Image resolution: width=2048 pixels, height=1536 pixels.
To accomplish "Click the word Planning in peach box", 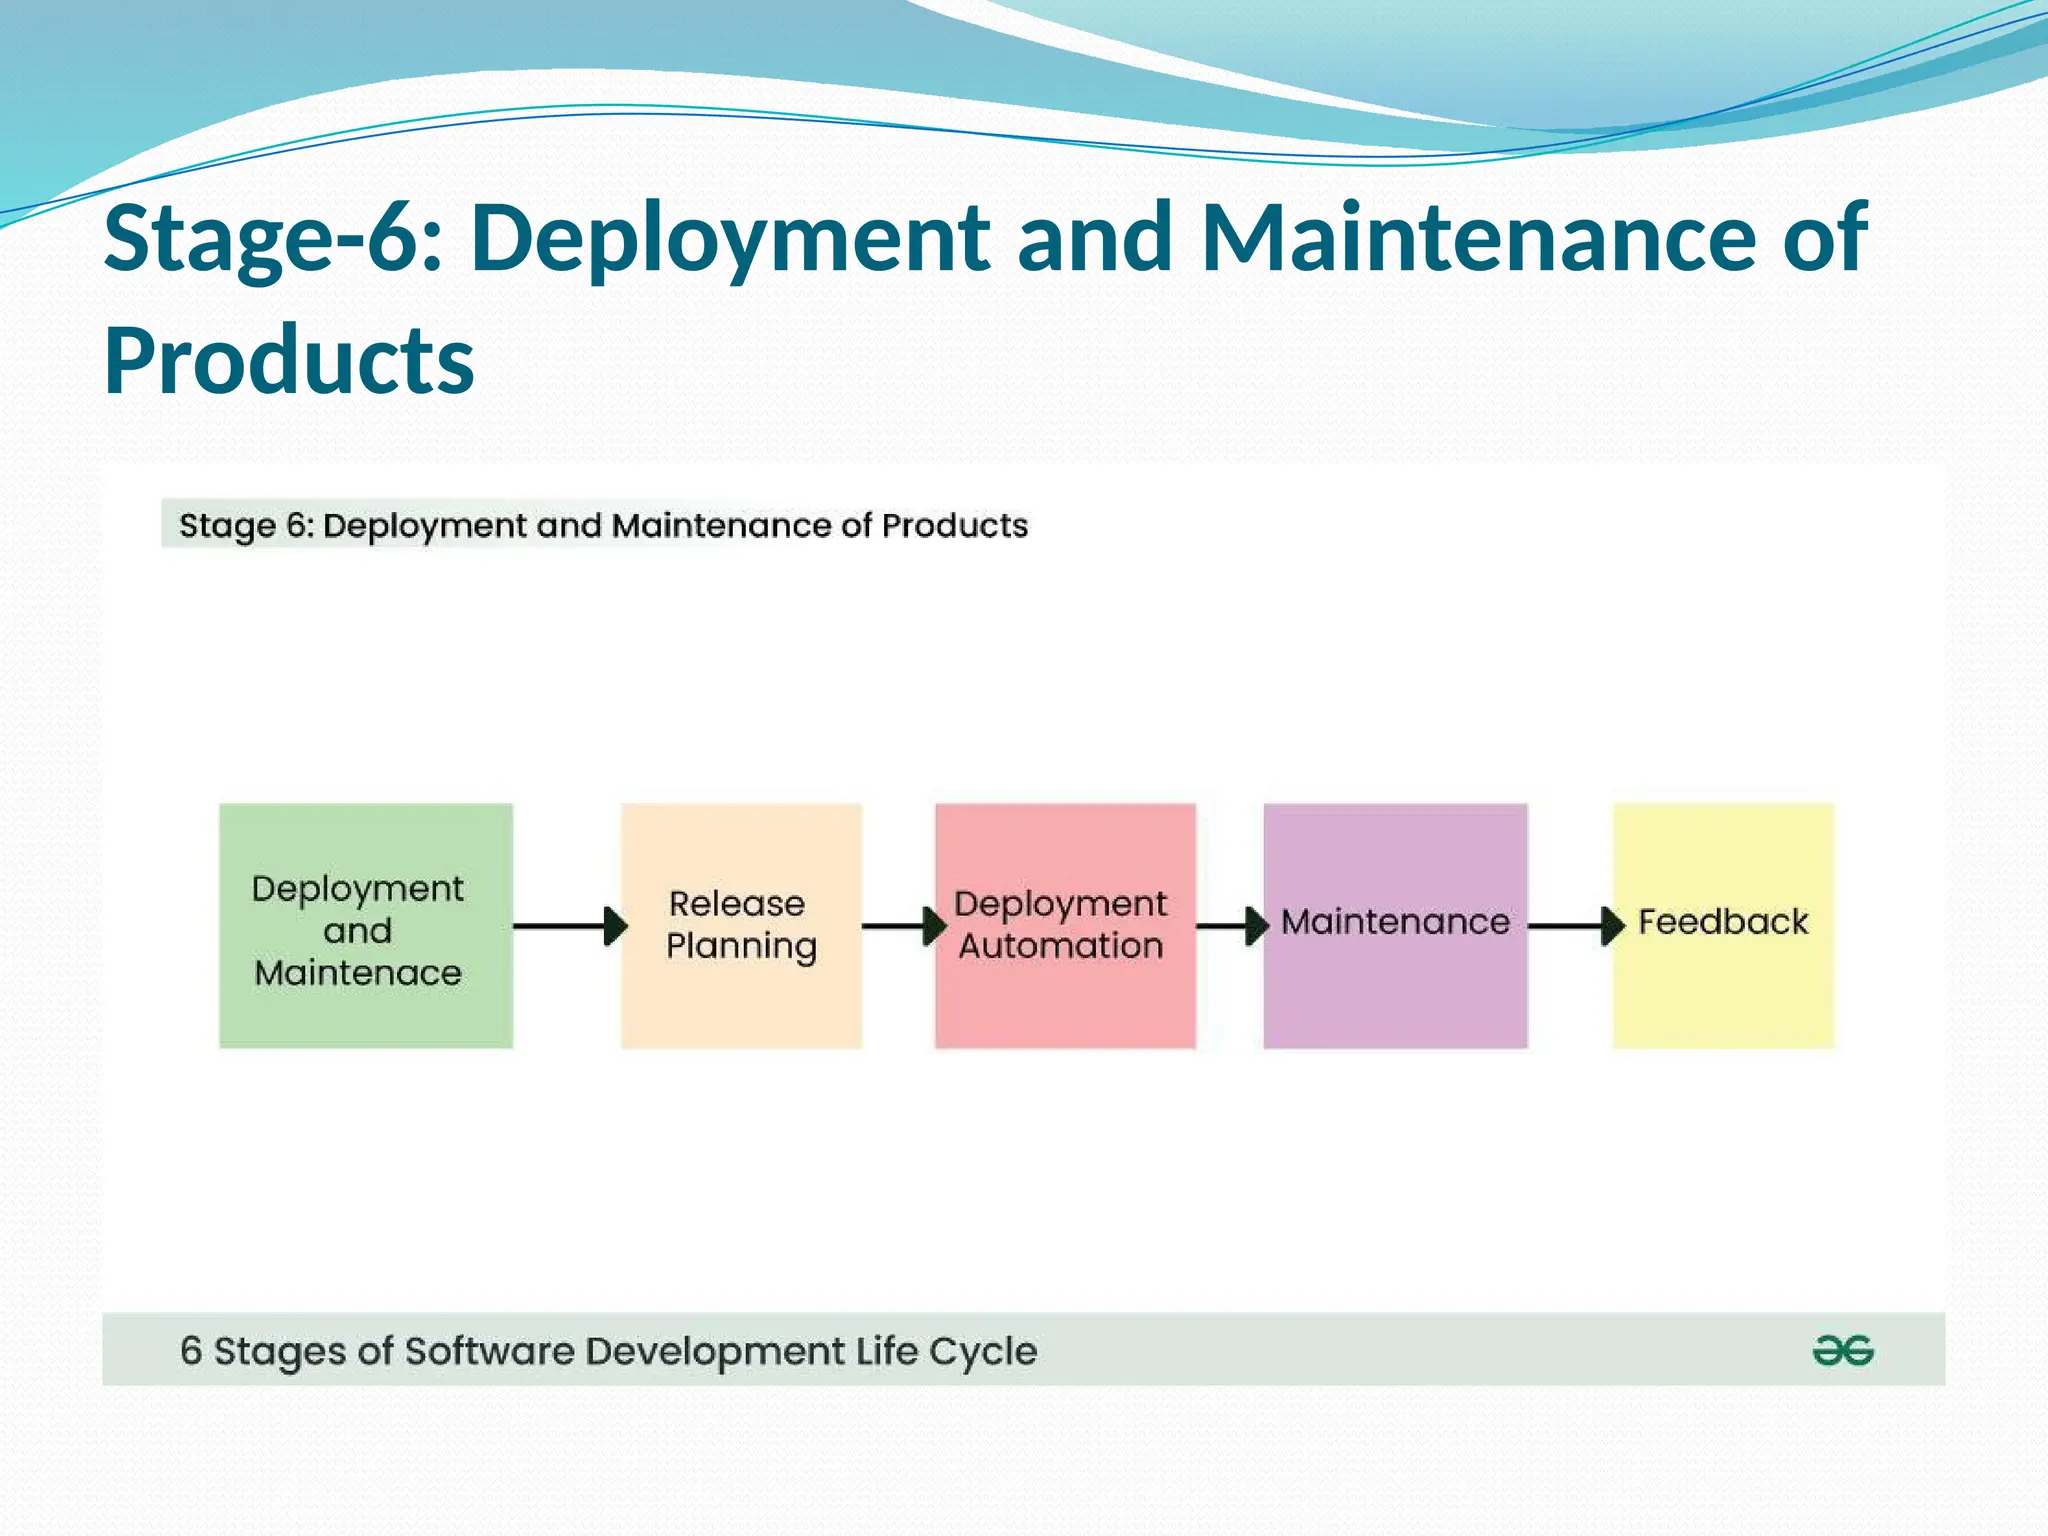I will click(741, 946).
